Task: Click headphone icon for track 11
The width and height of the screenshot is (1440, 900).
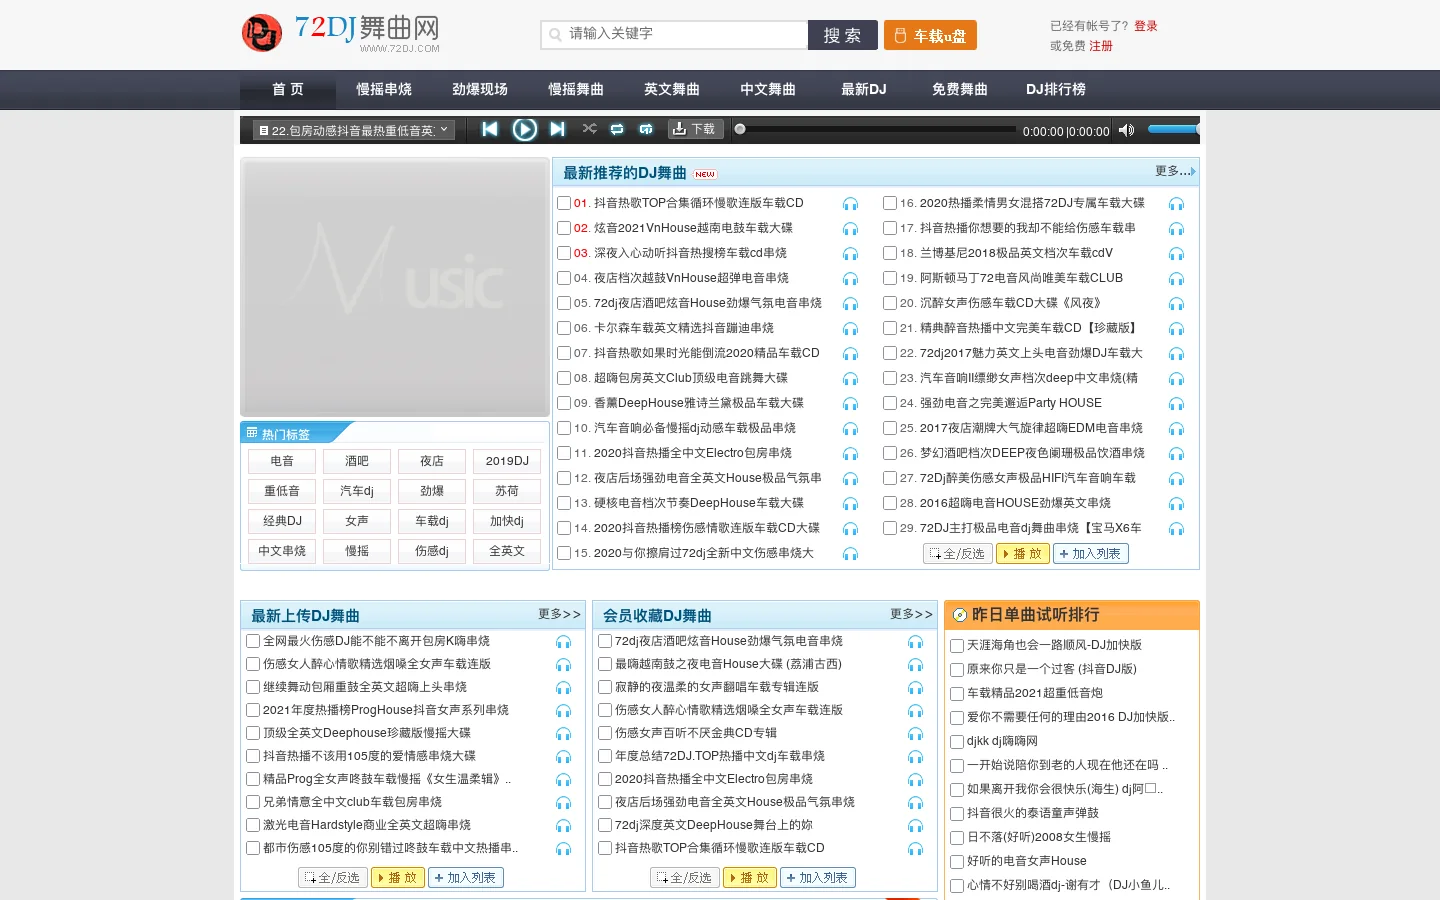Action: point(850,454)
